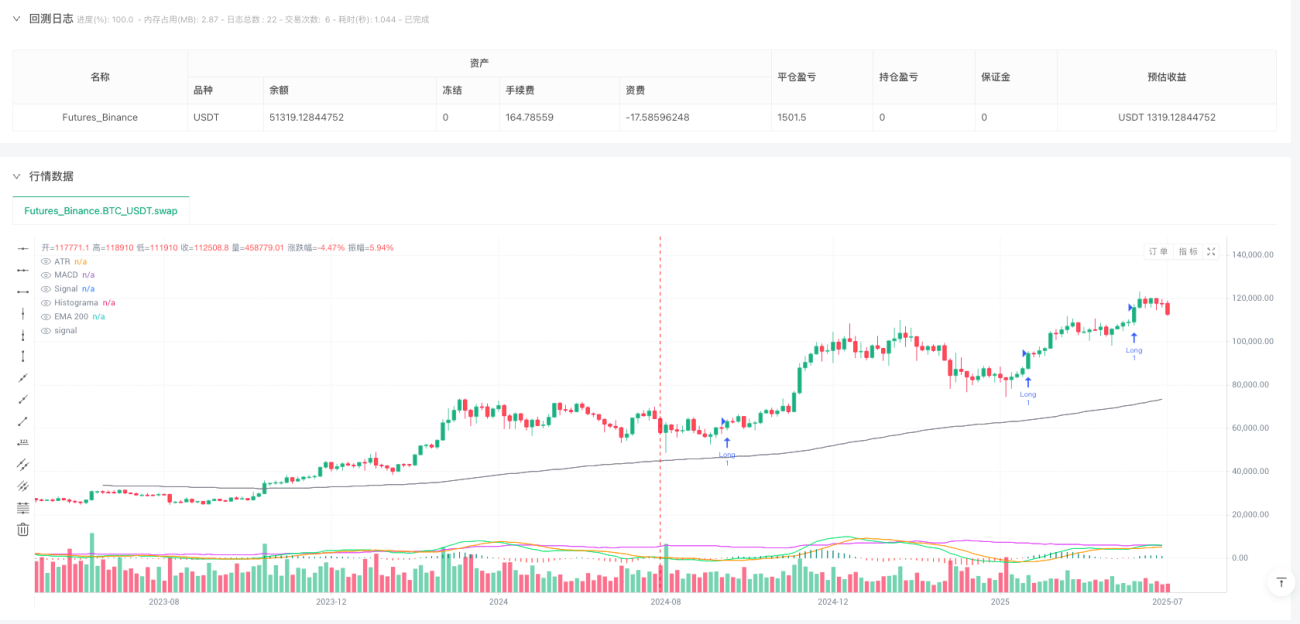1300x624 pixels.
Task: Delete drawings with the trash can icon
Action: pyautogui.click(x=23, y=529)
